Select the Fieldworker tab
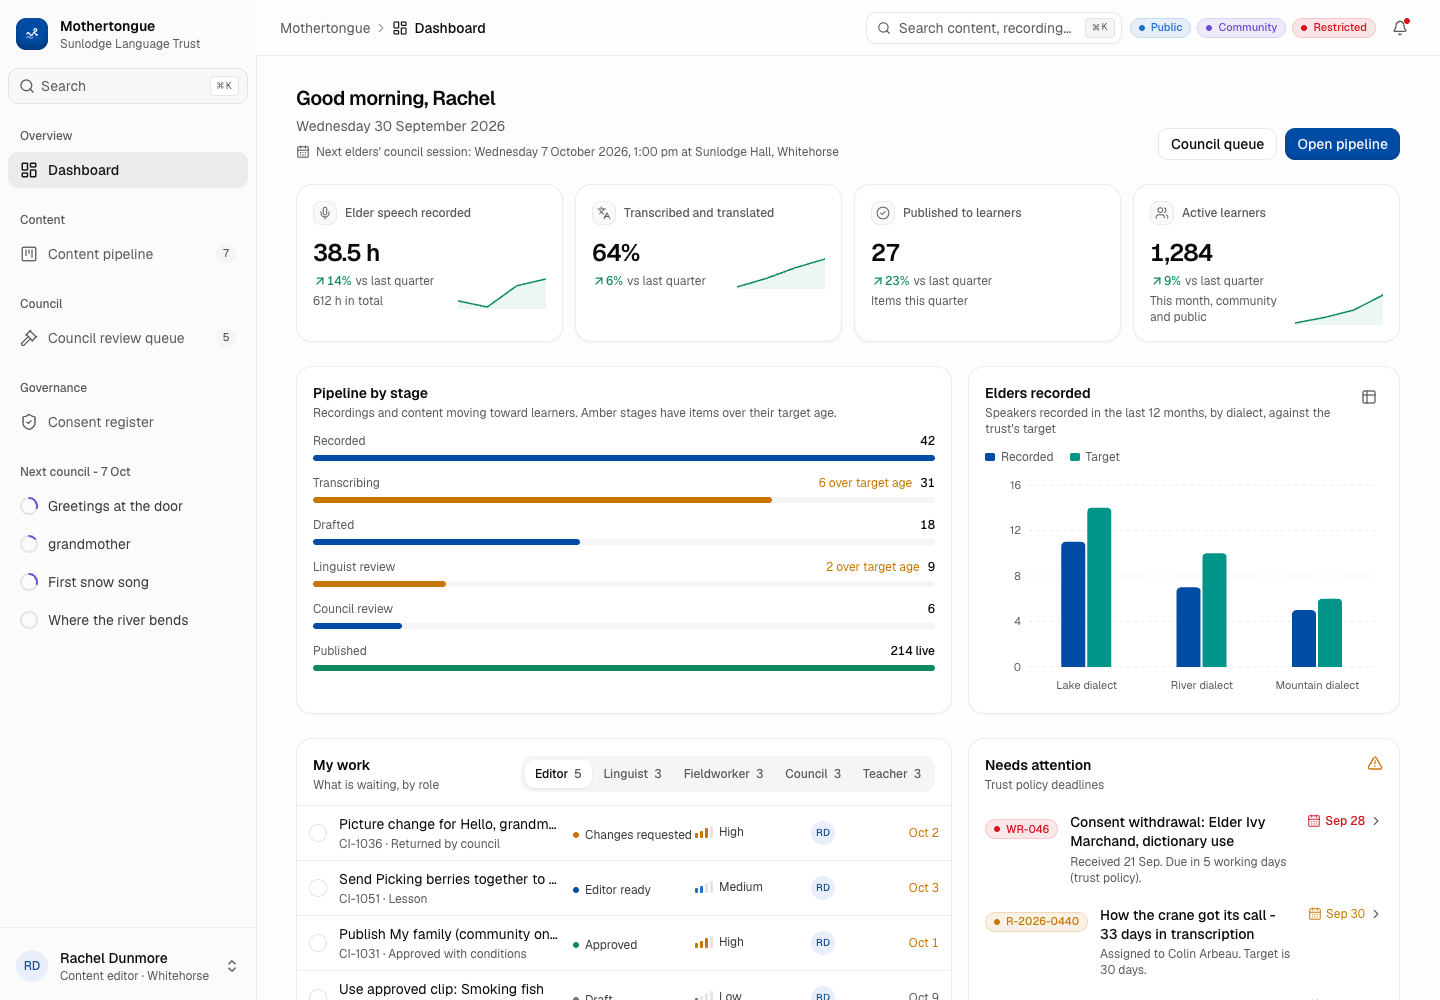Image resolution: width=1440 pixels, height=1000 pixels. click(723, 774)
